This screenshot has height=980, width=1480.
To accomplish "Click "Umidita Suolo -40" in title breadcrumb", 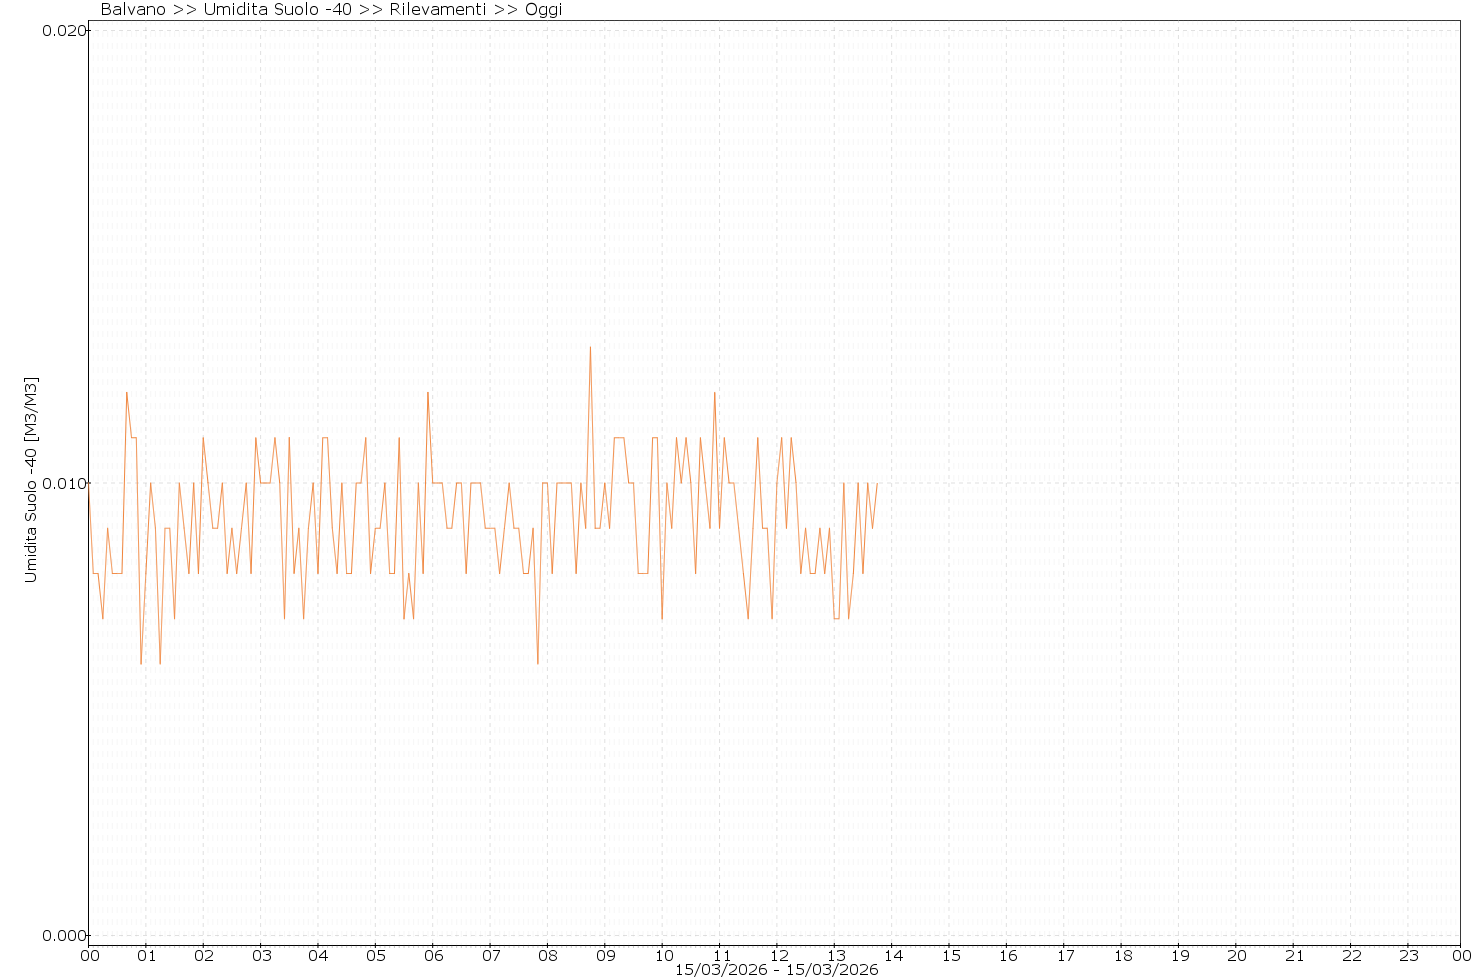I will point(277,10).
